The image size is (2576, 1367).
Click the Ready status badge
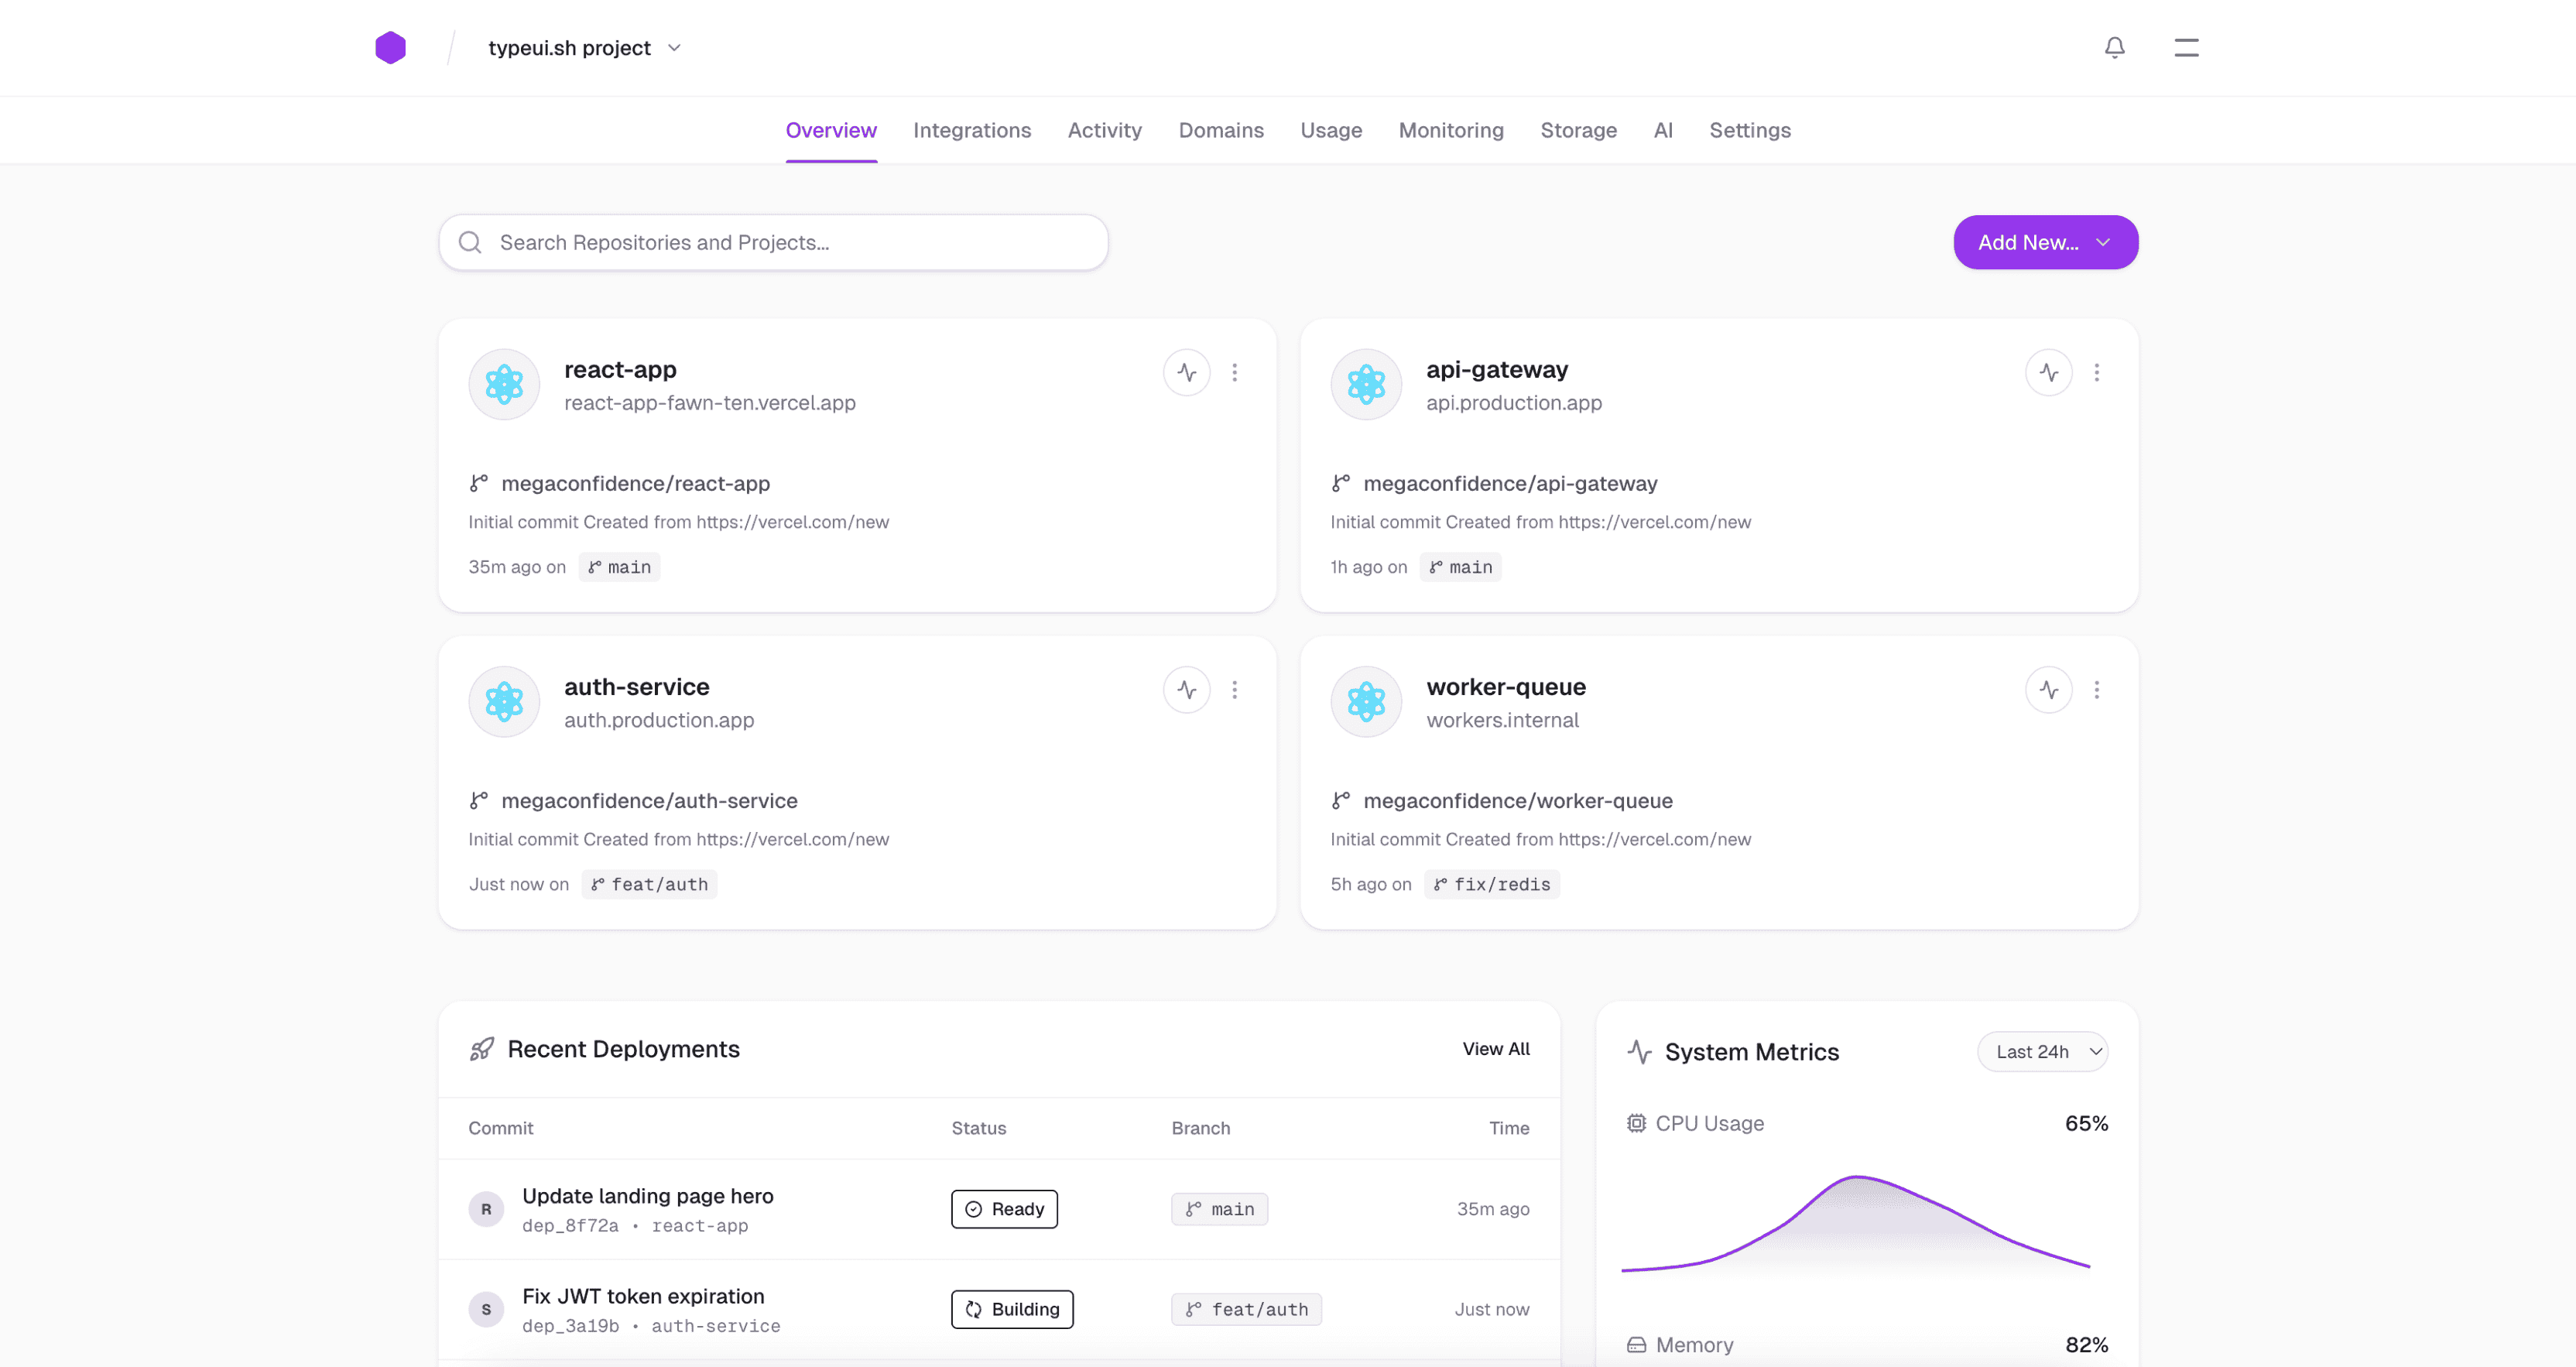1004,1208
